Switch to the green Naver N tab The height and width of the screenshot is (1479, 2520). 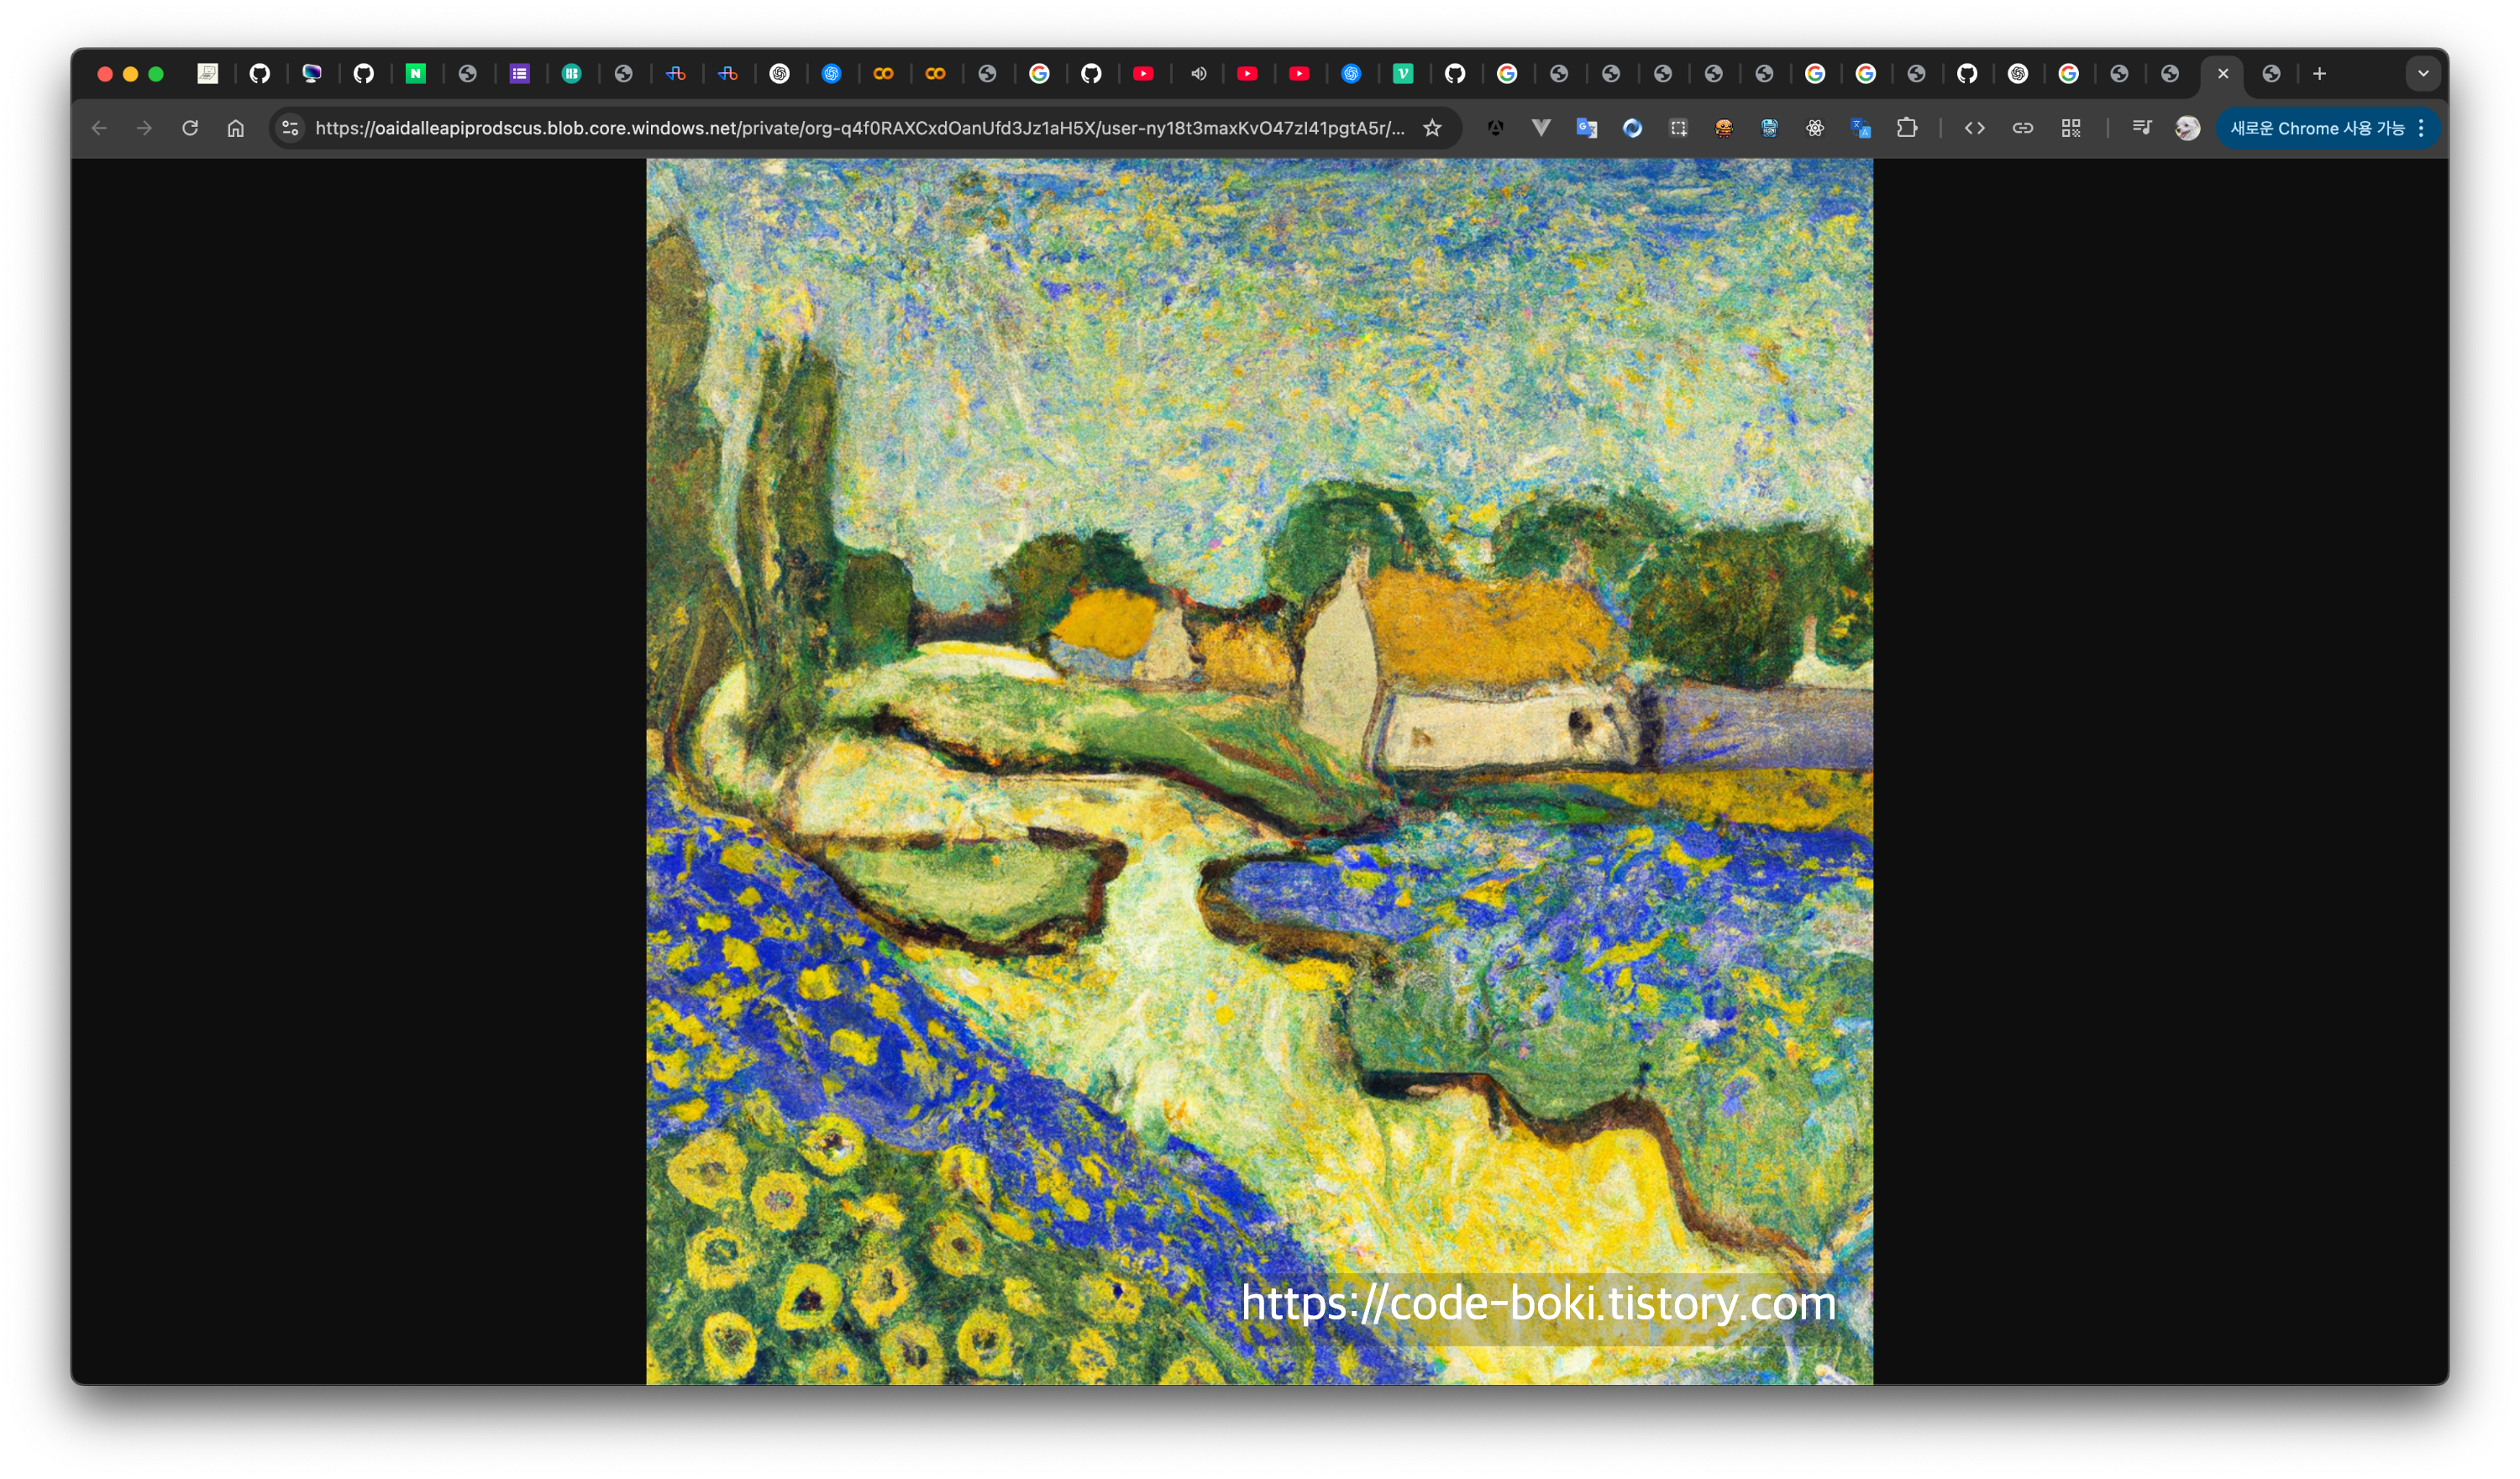[415, 74]
